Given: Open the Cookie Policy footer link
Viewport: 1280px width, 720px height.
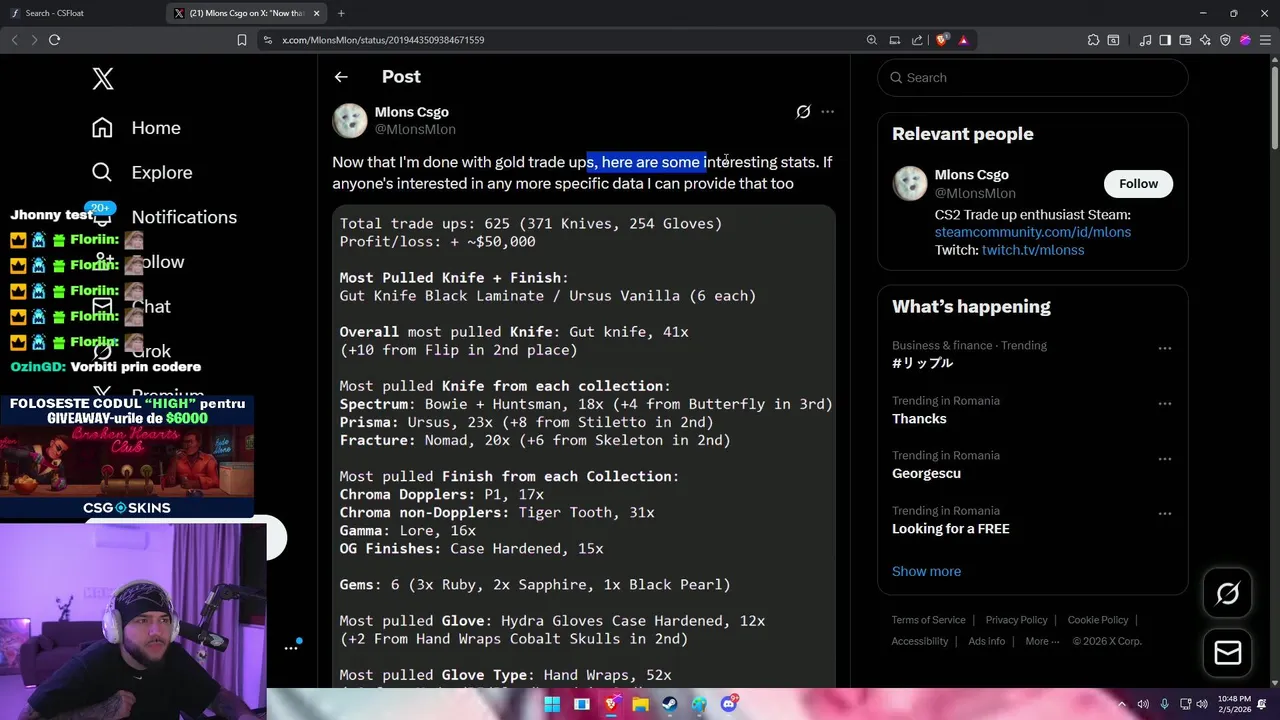Looking at the screenshot, I should click(1098, 620).
